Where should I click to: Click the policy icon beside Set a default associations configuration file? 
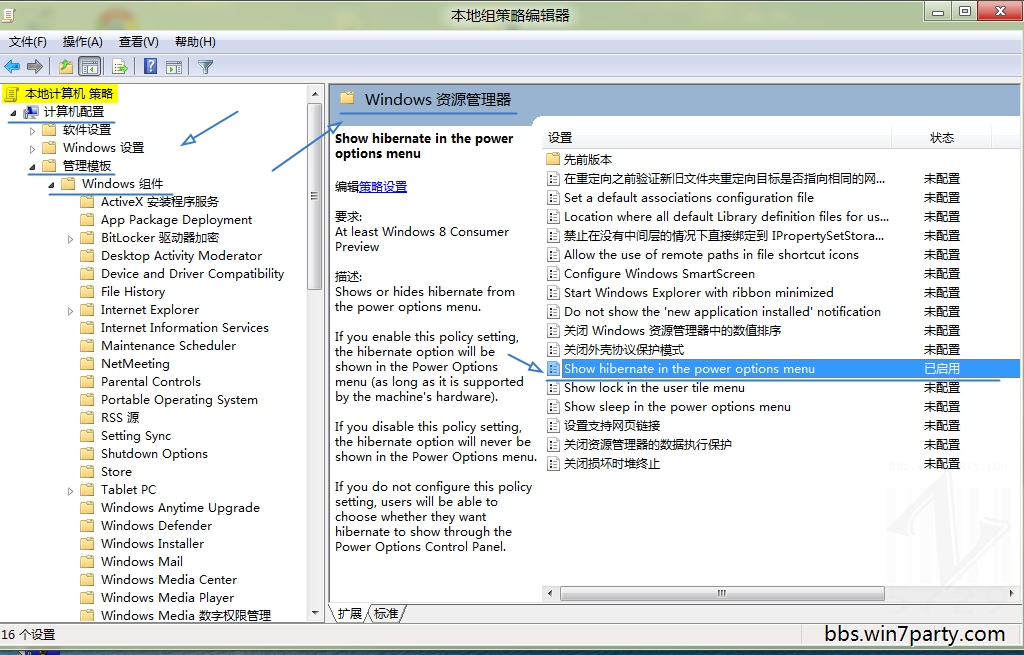point(553,198)
